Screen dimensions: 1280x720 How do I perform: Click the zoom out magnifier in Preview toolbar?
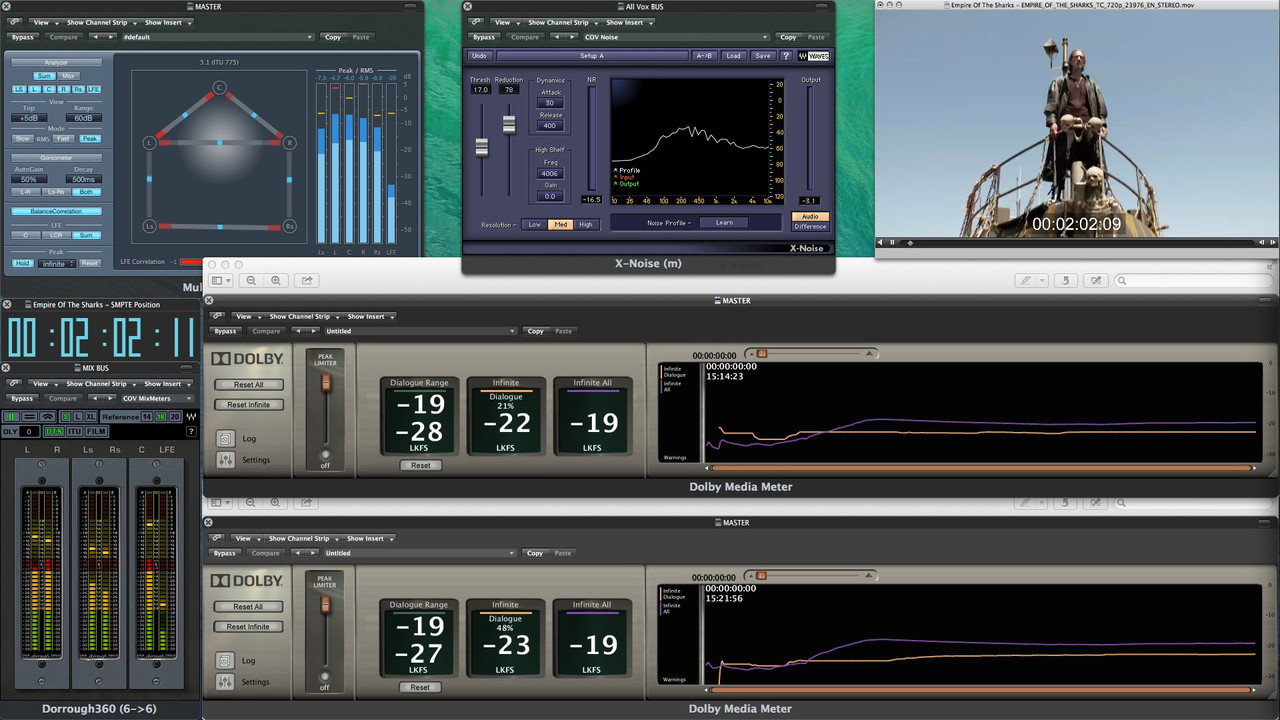pos(251,281)
